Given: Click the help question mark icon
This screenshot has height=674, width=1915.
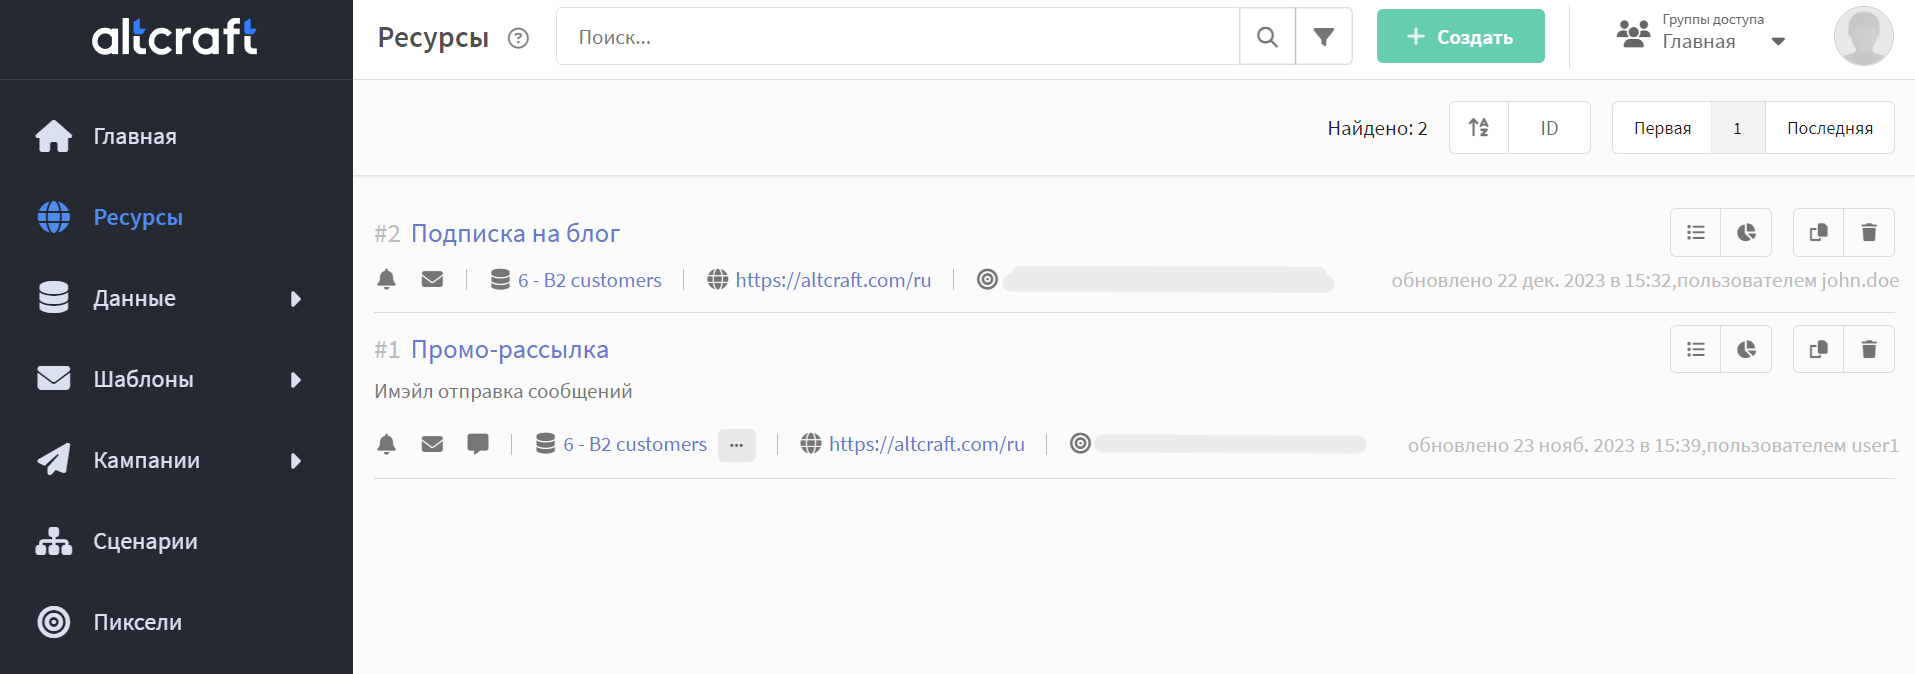Looking at the screenshot, I should [x=518, y=38].
